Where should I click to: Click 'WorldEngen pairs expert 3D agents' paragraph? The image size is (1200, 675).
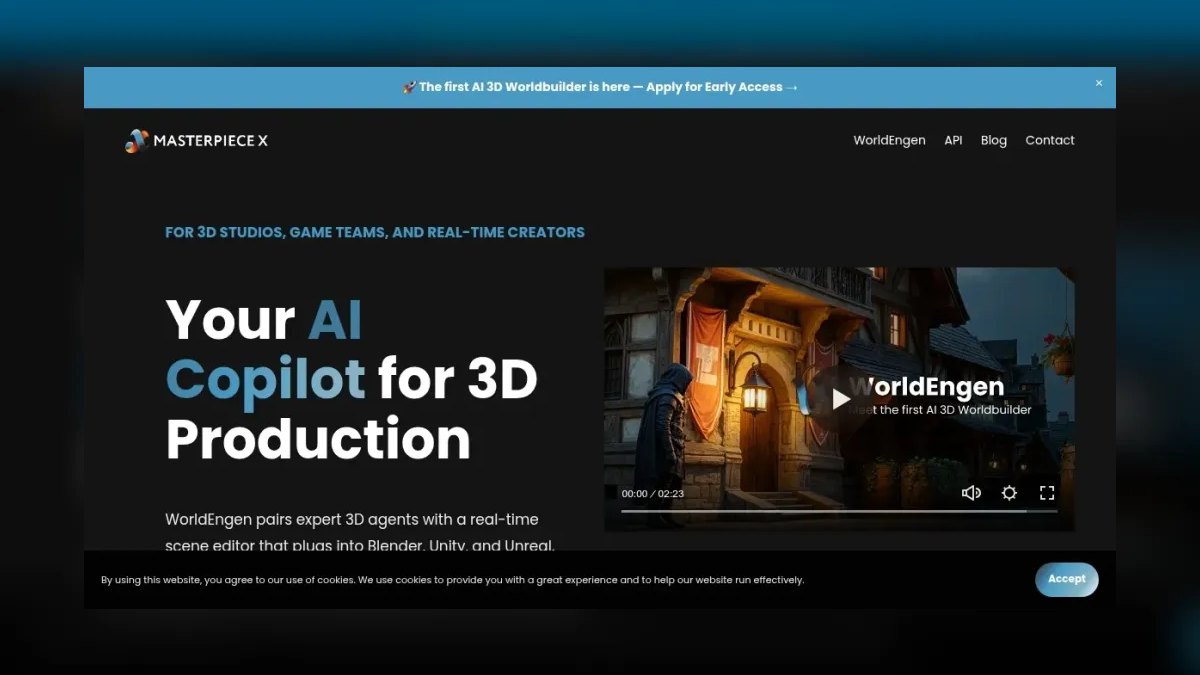pyautogui.click(x=360, y=533)
